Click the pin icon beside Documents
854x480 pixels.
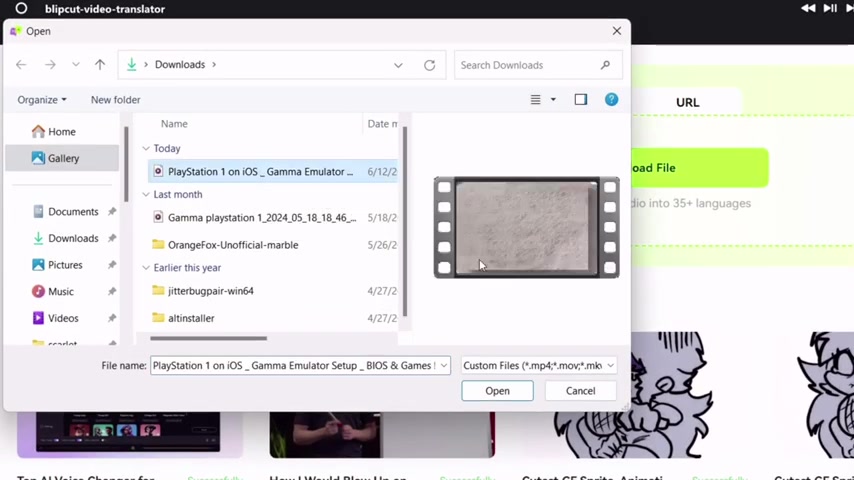[112, 212]
